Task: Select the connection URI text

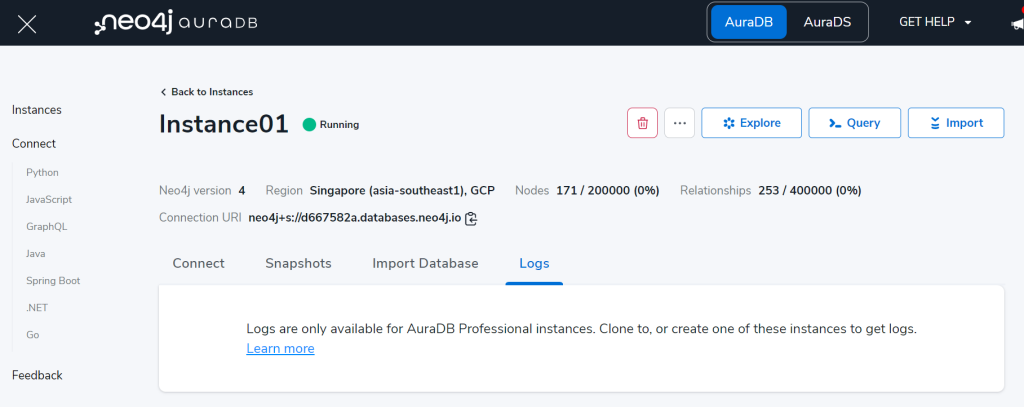Action: click(355, 218)
